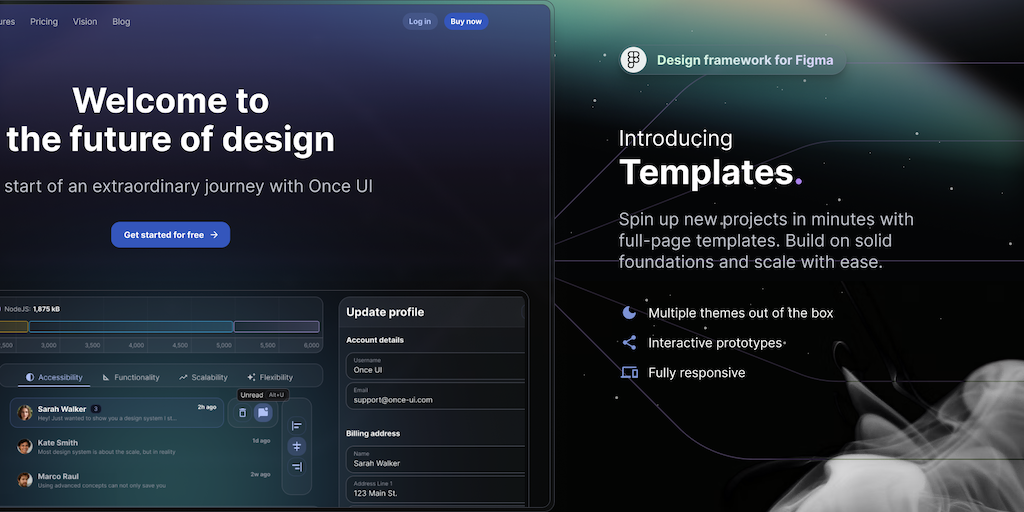Click the mark unread message icon
Viewport: 1024px width, 512px height.
tap(263, 413)
